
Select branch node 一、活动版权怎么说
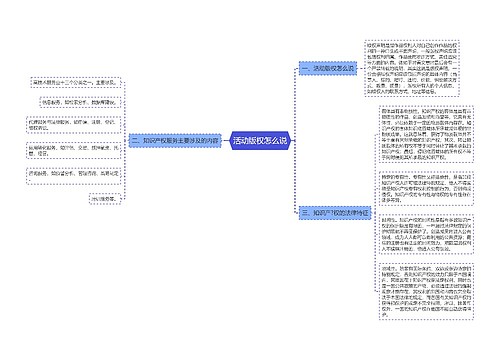click(x=328, y=68)
